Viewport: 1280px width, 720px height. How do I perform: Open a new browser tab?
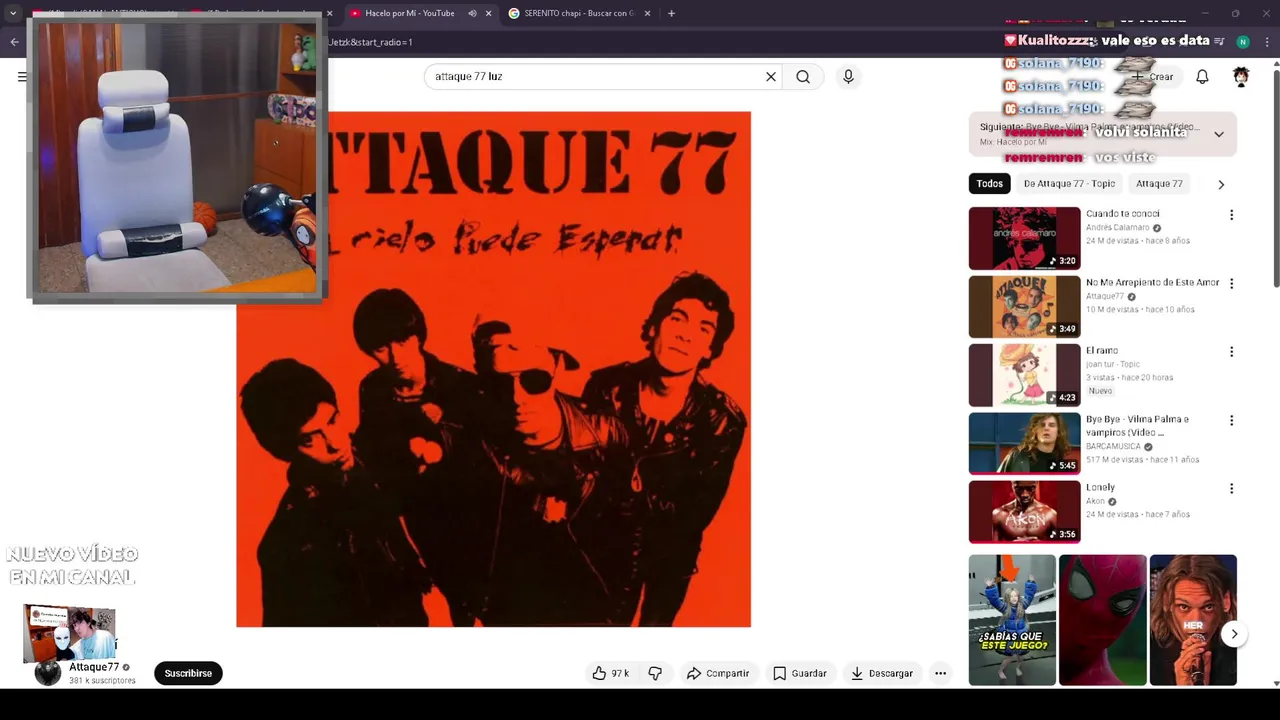pos(671,13)
